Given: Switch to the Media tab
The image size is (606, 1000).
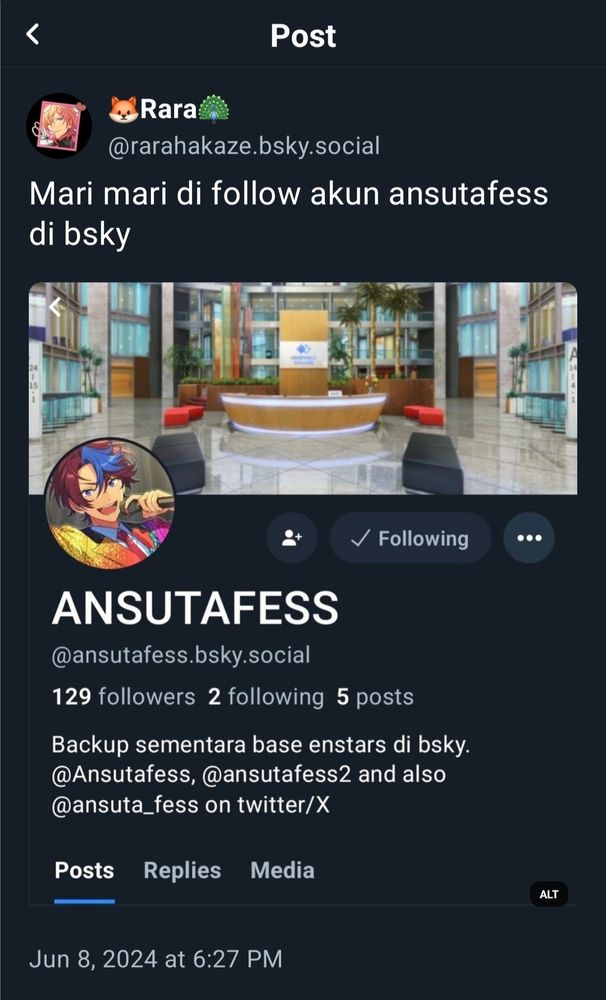Looking at the screenshot, I should [x=283, y=871].
